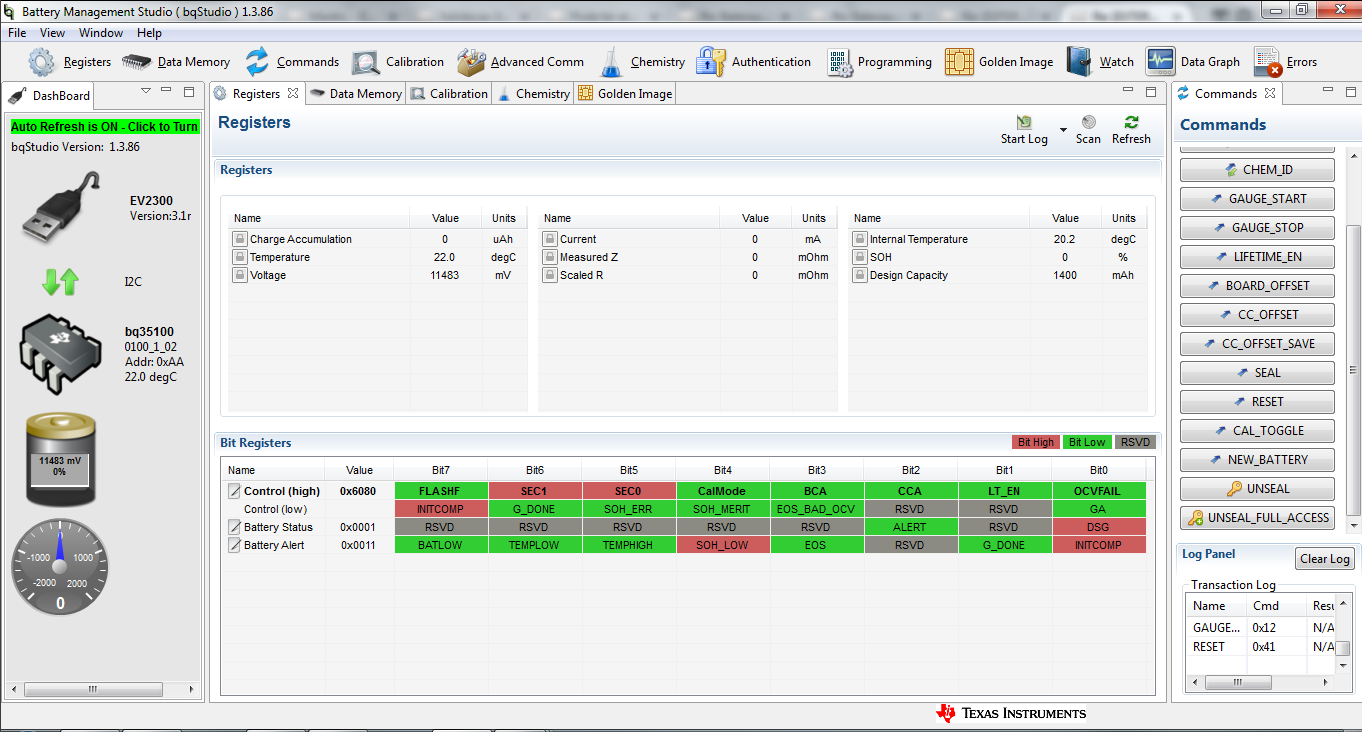This screenshot has height=732, width=1362.
Task: Click the green I2C communication arrows icon
Action: (60, 282)
